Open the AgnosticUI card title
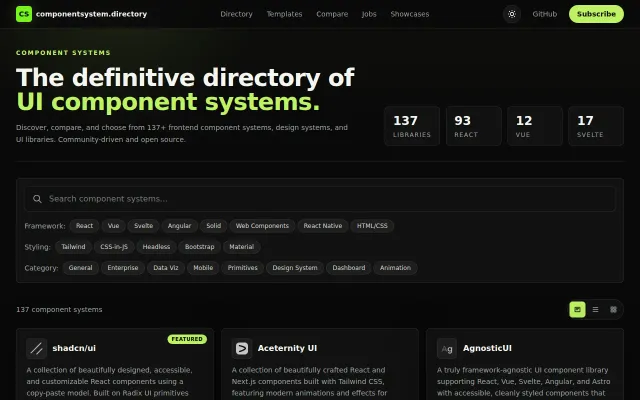 [487, 348]
